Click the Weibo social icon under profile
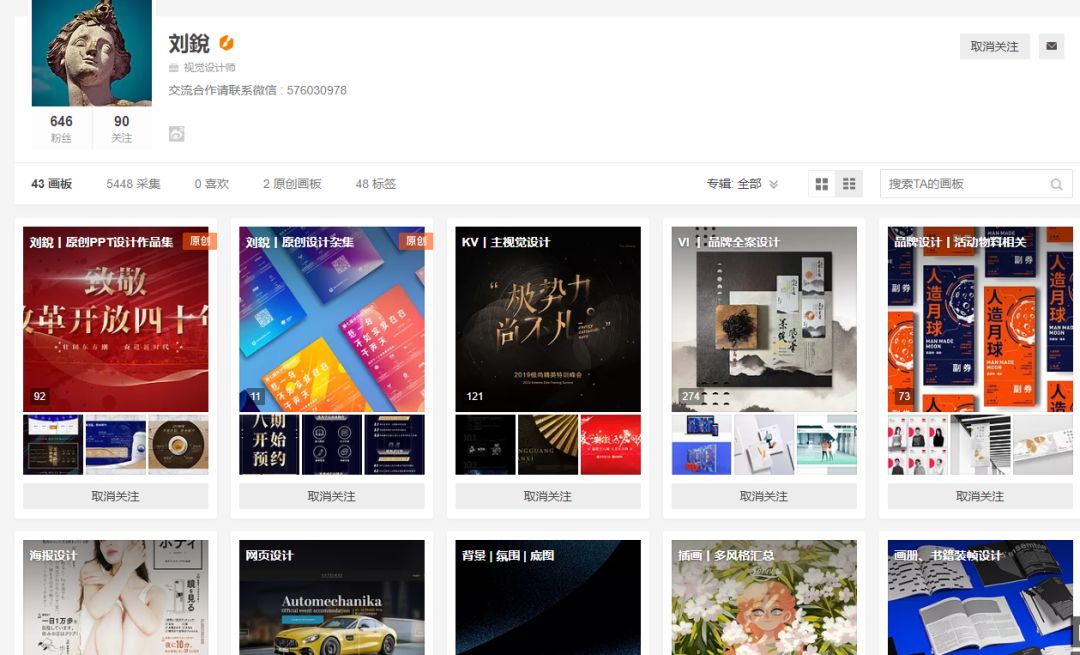Screen dimensions: 1080x655 [x=176, y=134]
